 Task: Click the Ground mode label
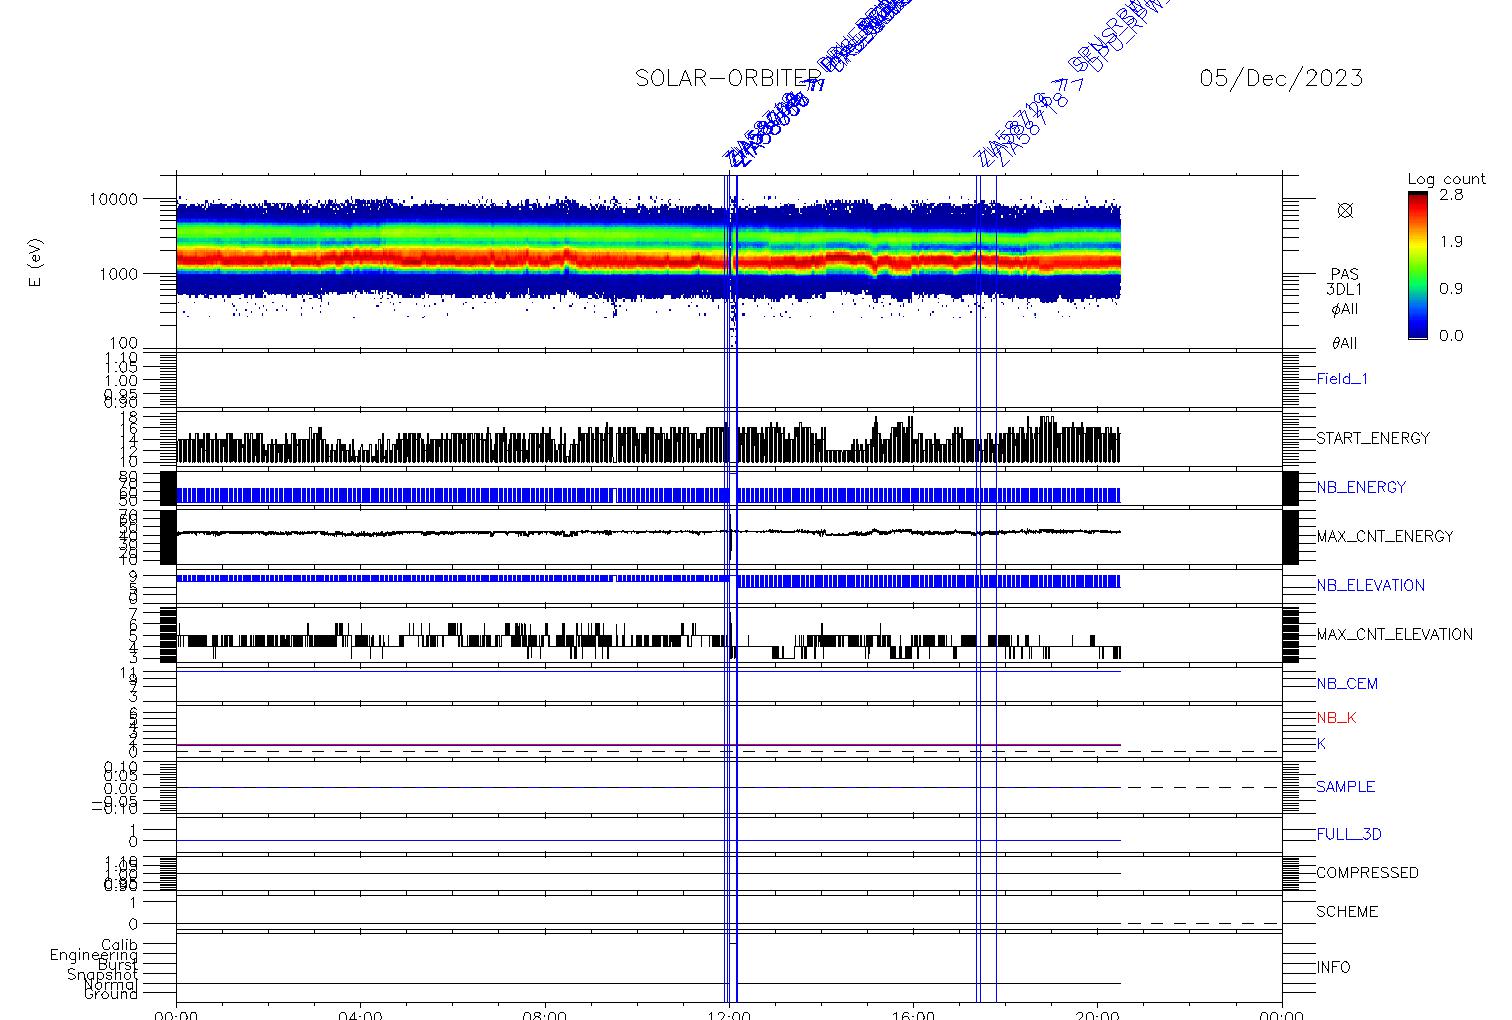tap(111, 994)
